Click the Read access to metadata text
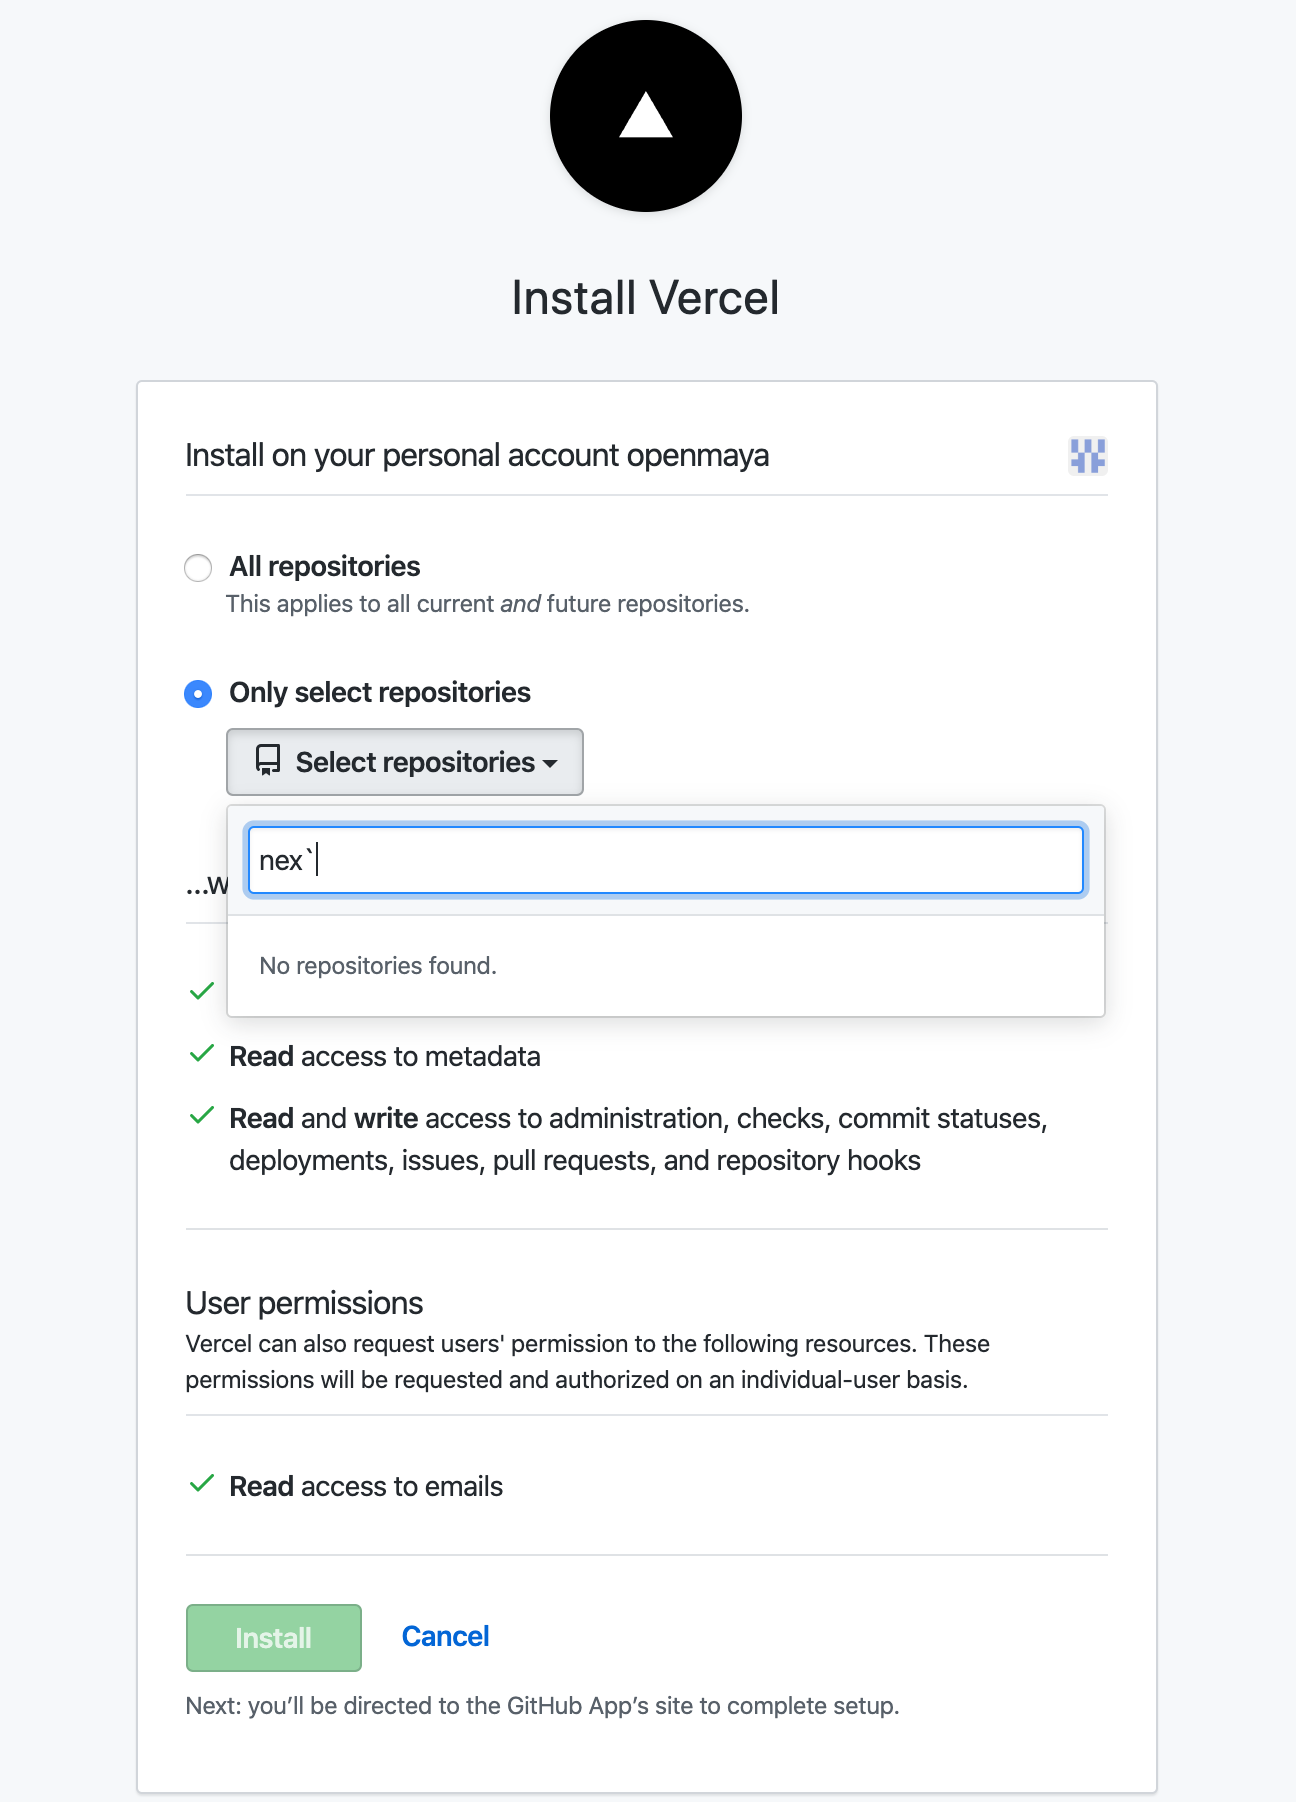 point(385,1057)
